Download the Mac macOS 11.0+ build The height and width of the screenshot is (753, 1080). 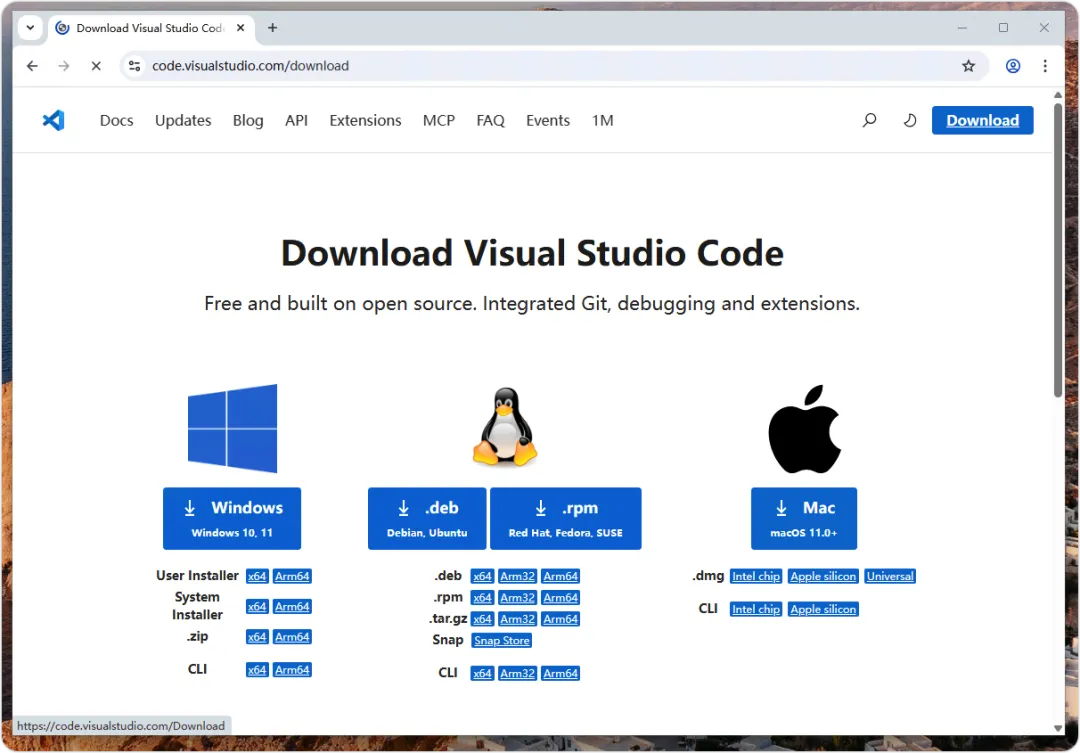[x=804, y=519]
